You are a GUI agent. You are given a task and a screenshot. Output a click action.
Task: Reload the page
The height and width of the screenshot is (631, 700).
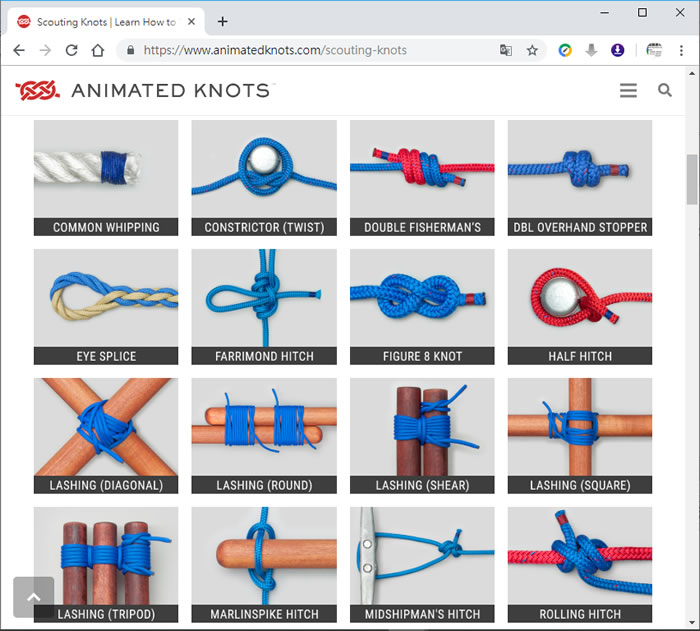[71, 50]
